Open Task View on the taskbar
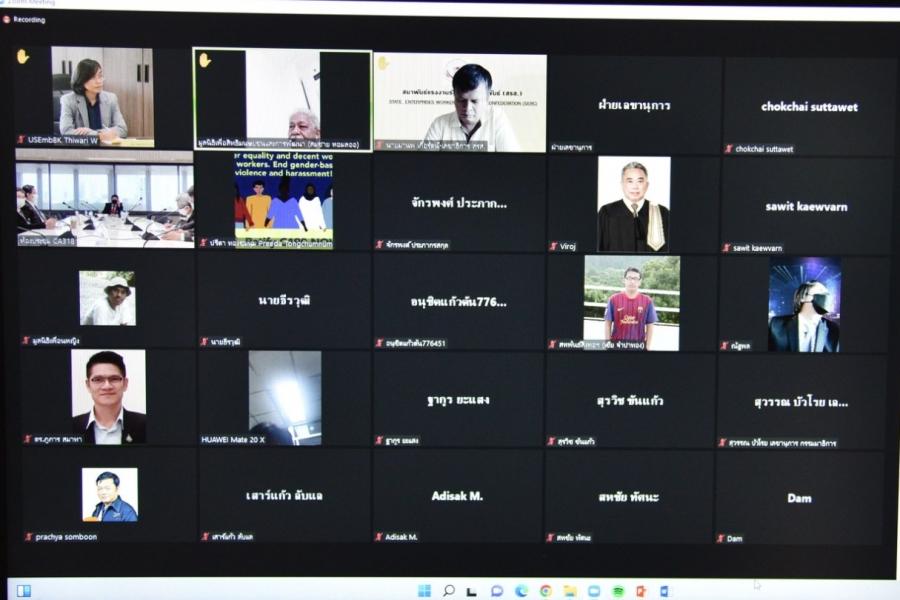The image size is (900, 600). 472,591
